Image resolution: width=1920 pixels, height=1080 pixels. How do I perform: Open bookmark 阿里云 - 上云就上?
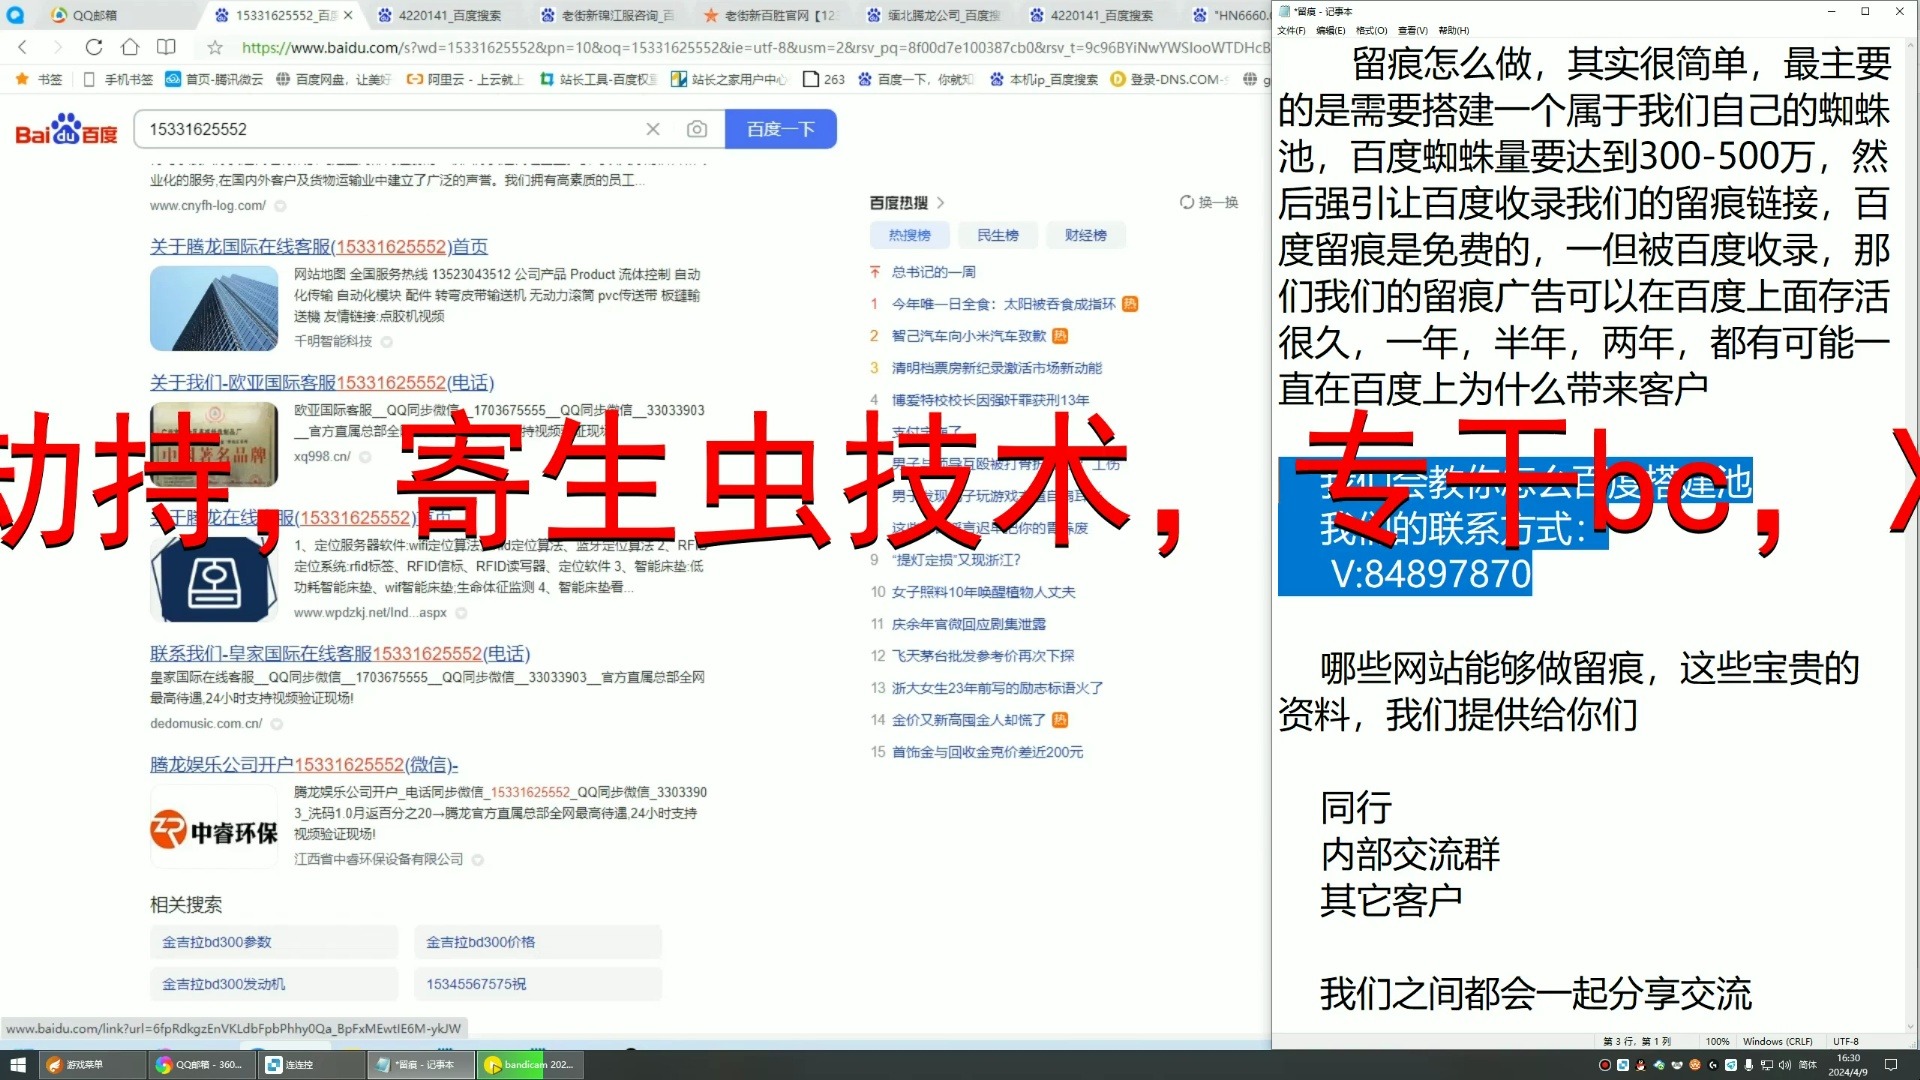click(x=465, y=79)
